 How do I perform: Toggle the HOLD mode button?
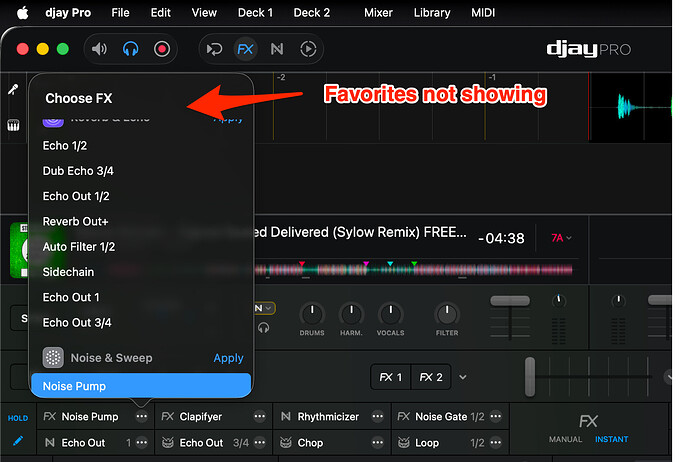(x=17, y=418)
